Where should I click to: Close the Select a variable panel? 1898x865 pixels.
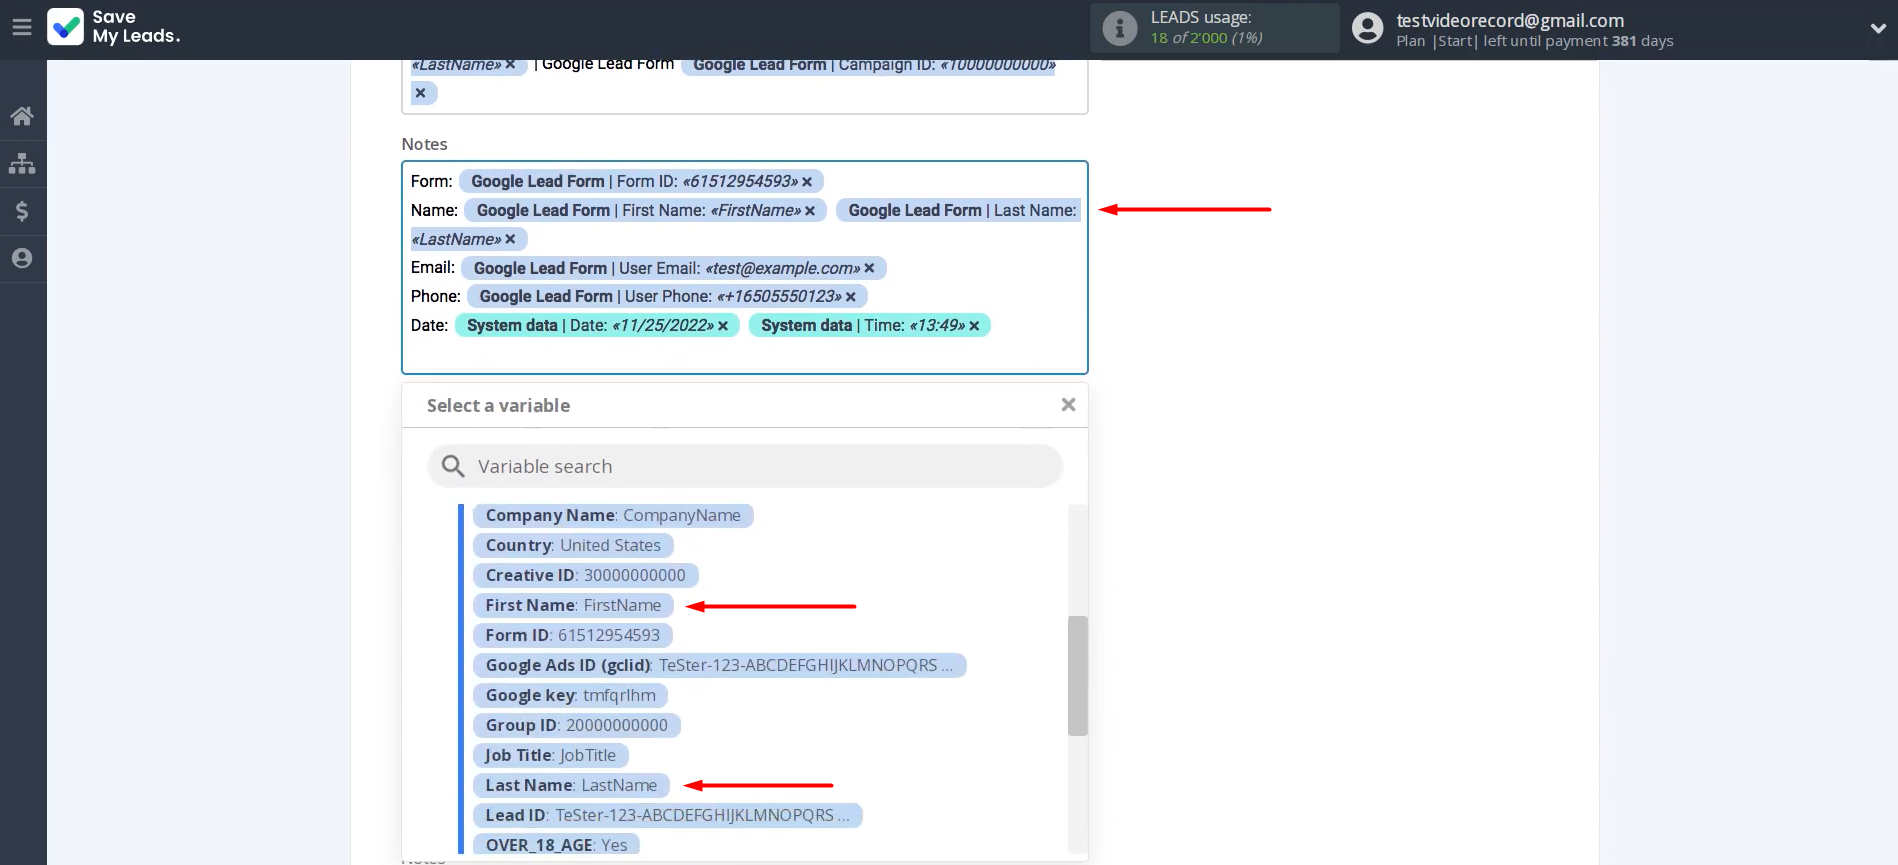coord(1068,405)
